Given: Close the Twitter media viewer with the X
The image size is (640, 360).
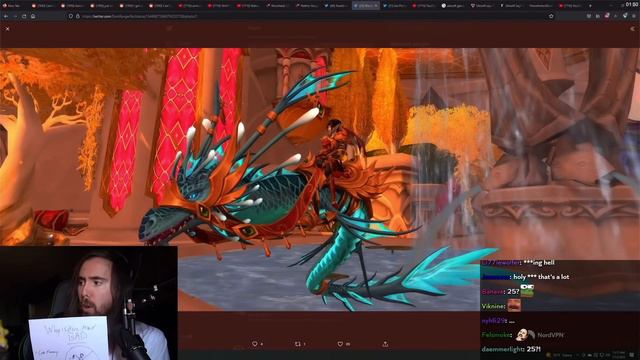Looking at the screenshot, I should tap(7, 29).
